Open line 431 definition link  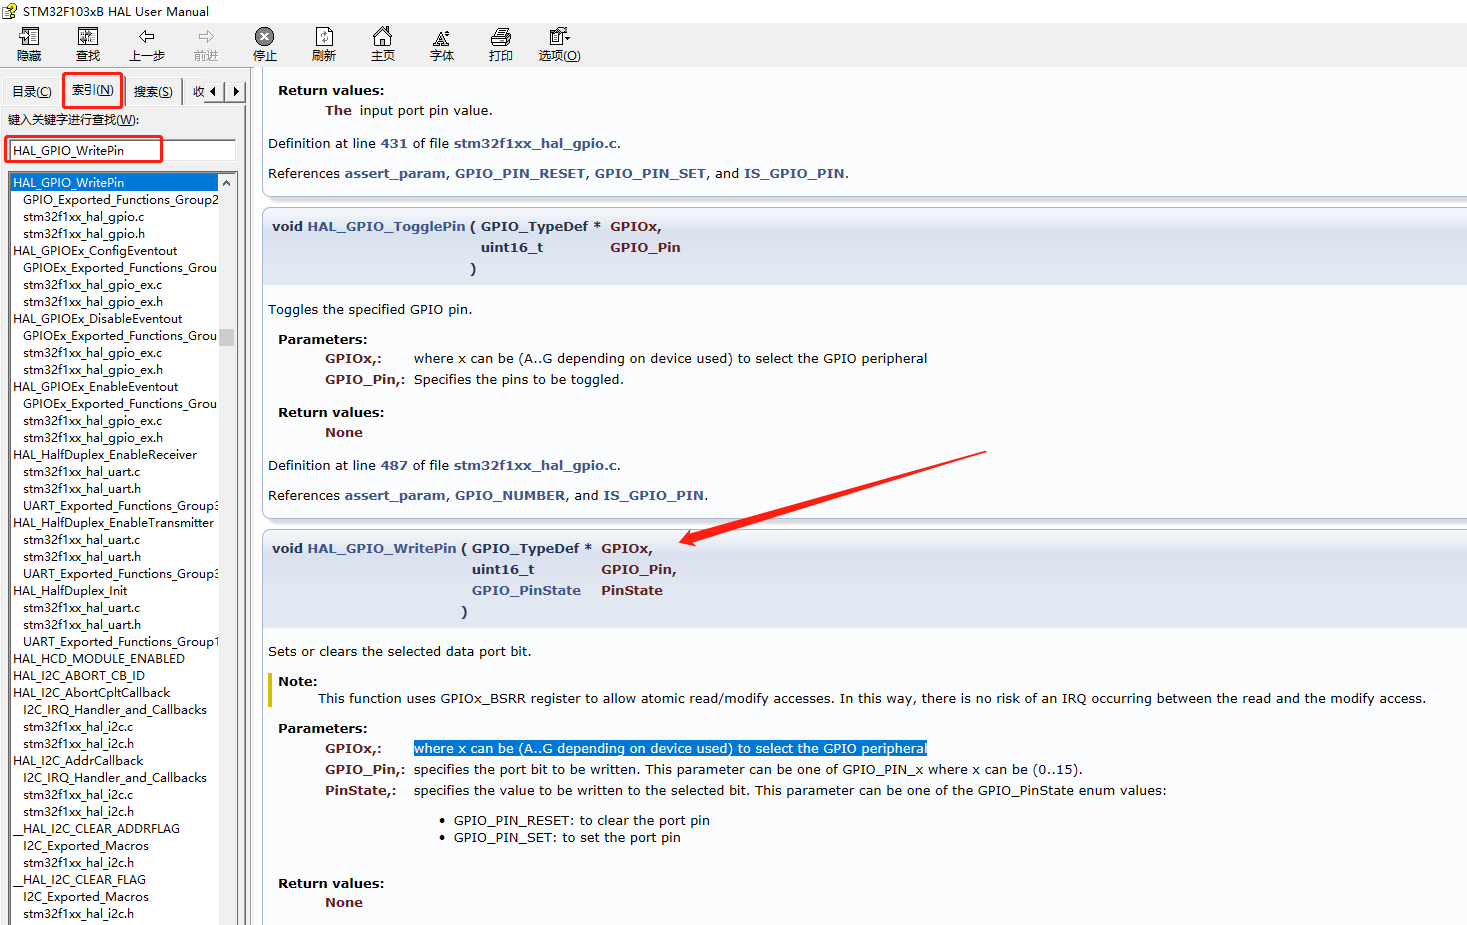pos(394,143)
